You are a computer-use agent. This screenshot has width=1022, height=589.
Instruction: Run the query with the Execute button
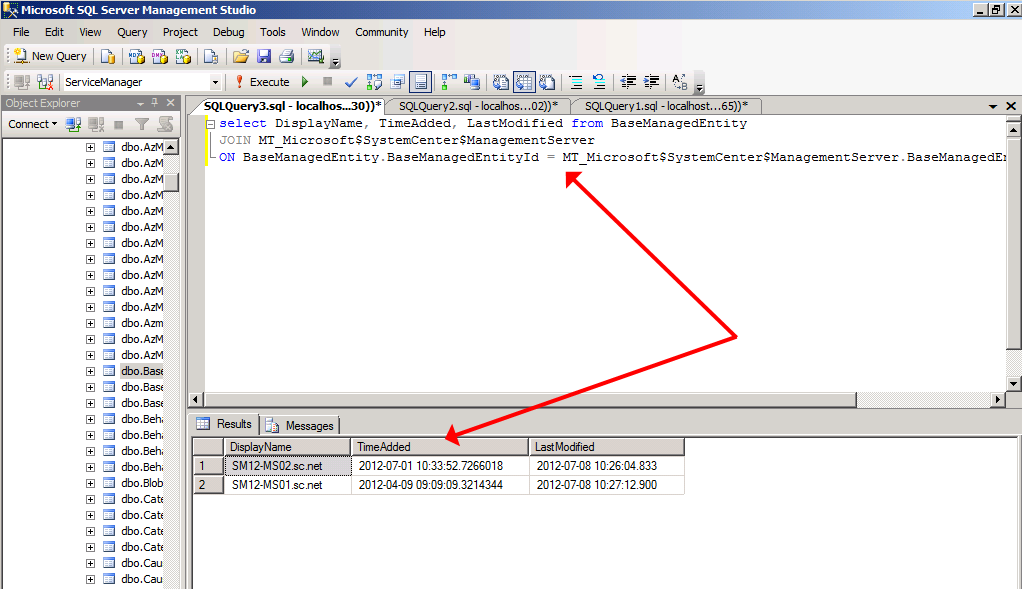coord(262,82)
